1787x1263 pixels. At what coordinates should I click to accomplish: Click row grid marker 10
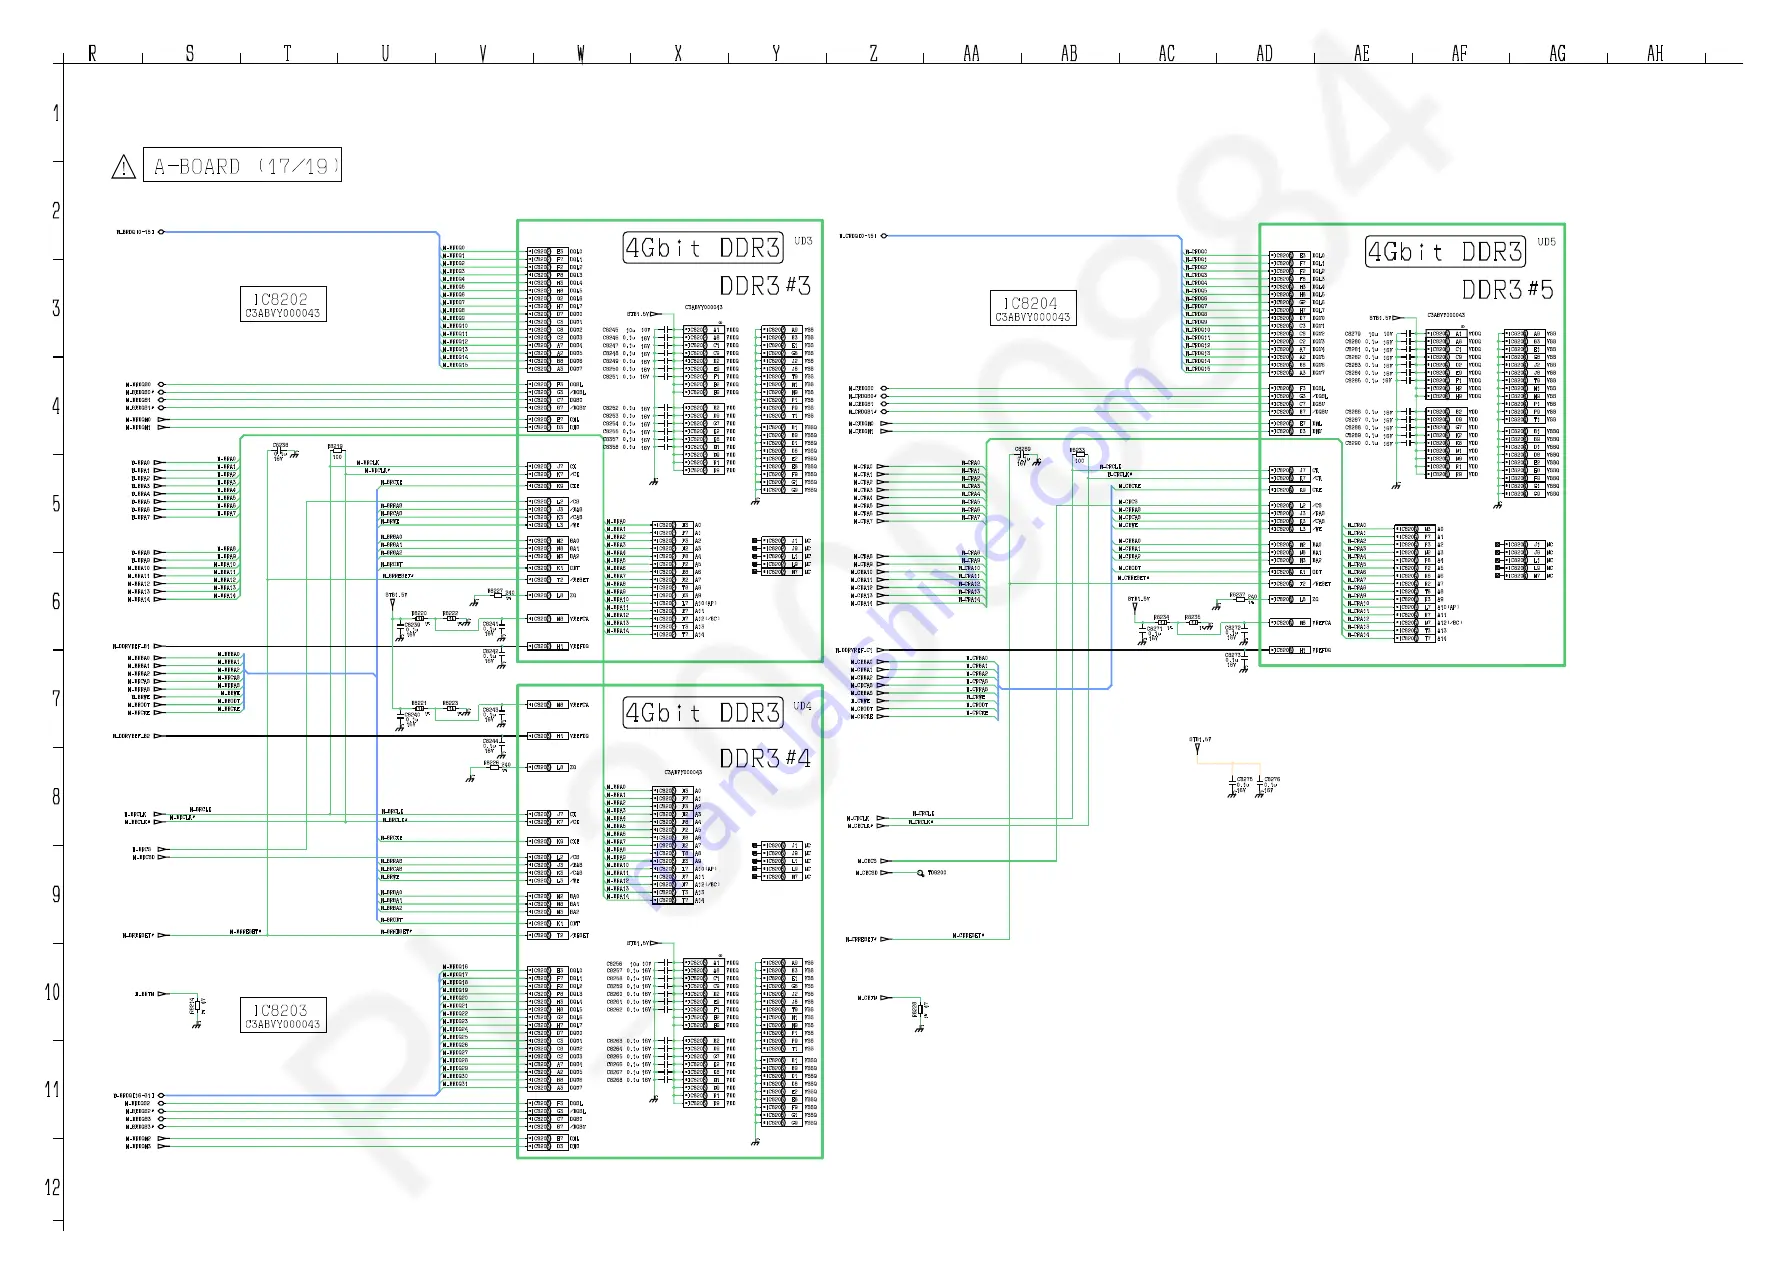click(53, 992)
